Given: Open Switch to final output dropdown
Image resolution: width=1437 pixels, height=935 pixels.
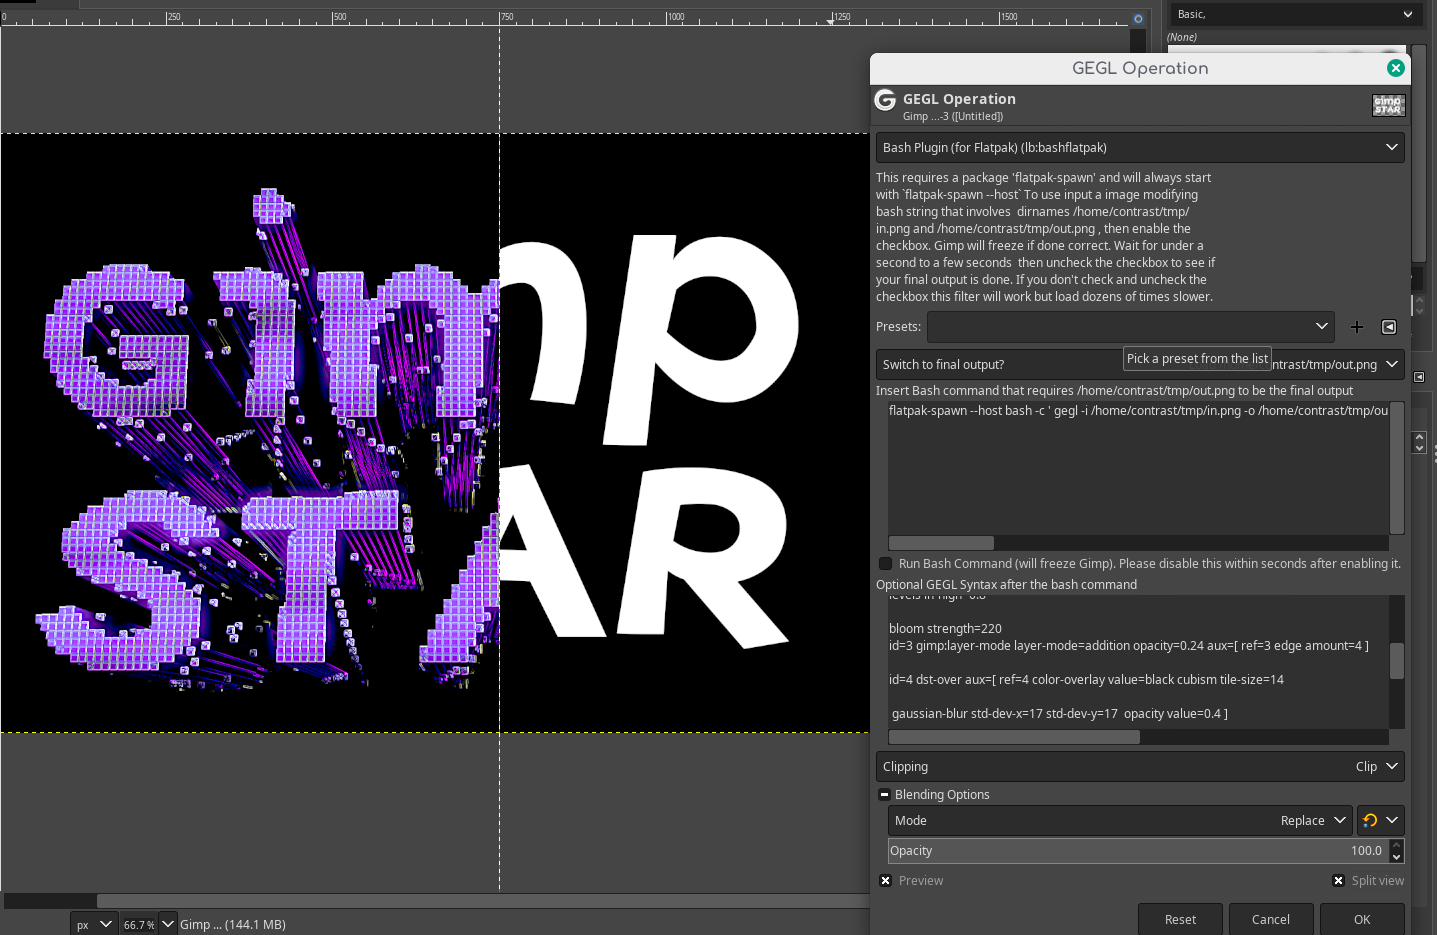Looking at the screenshot, I should [1140, 364].
